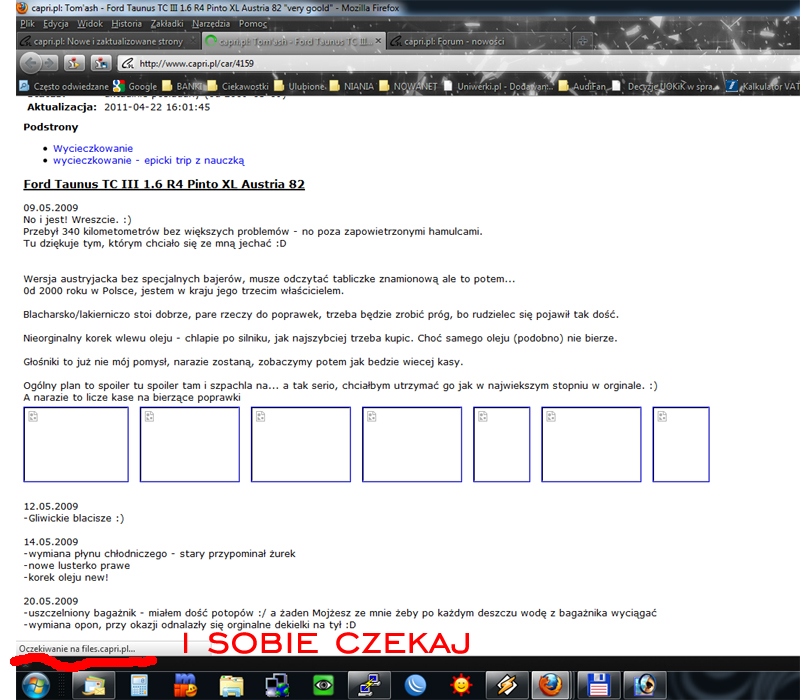Open the NOWANET bookmark folder
Screen dimensions: 800x700
point(408,86)
